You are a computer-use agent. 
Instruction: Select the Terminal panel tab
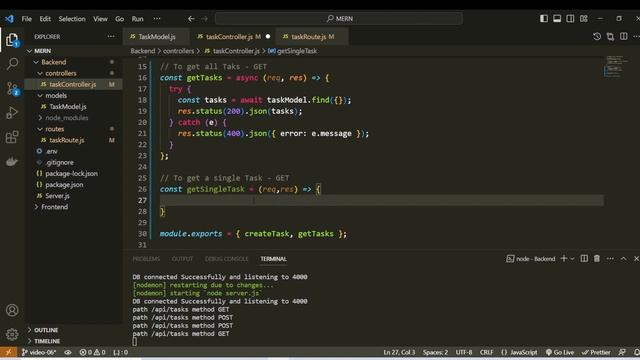click(273, 259)
